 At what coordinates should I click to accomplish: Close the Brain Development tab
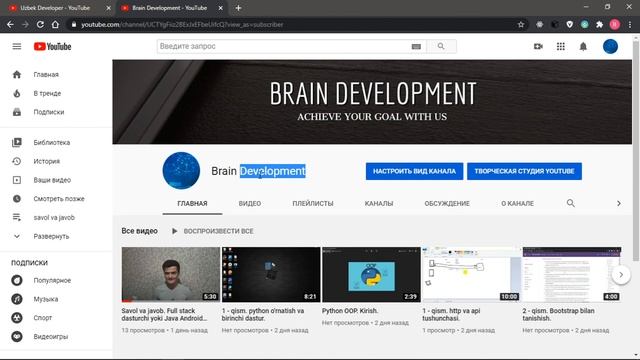tap(220, 8)
